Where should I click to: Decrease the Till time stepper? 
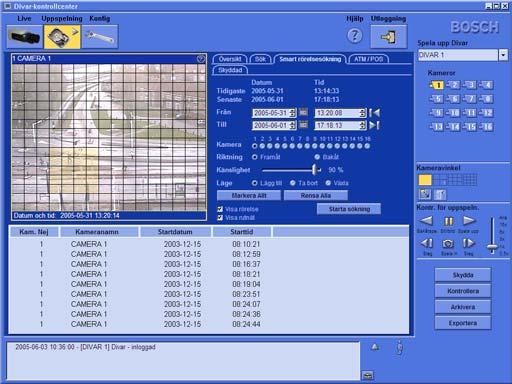[x=363, y=127]
